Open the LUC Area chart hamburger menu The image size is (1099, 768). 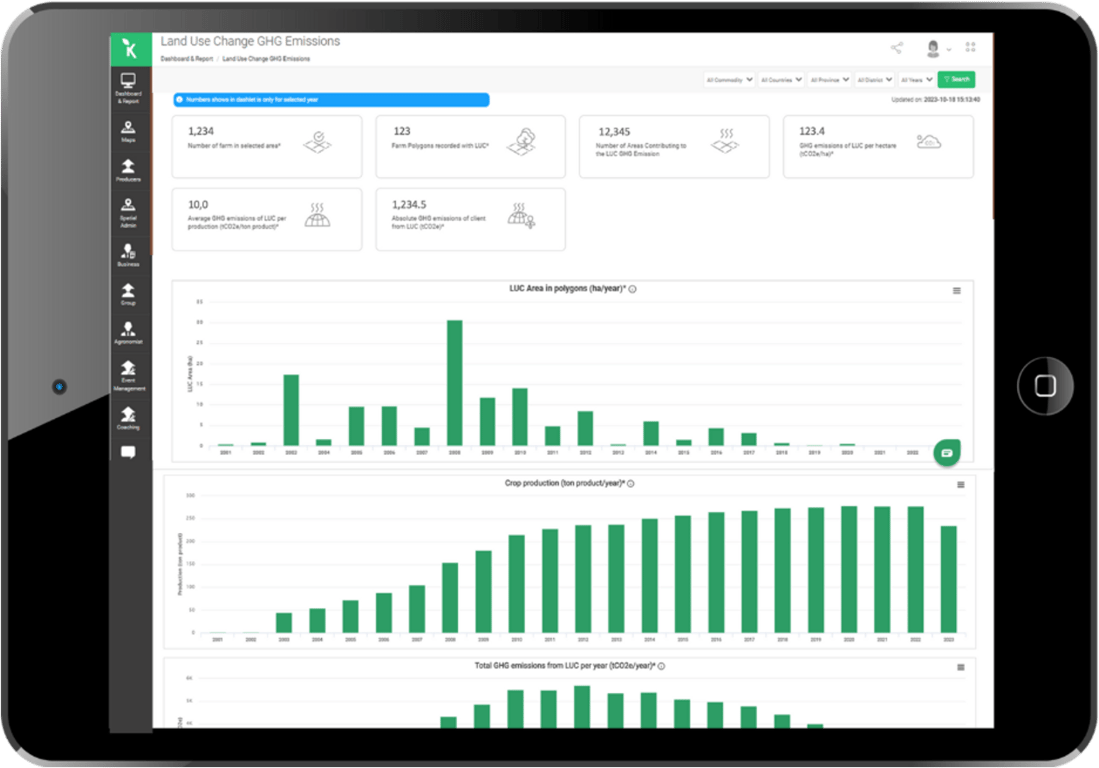click(957, 291)
